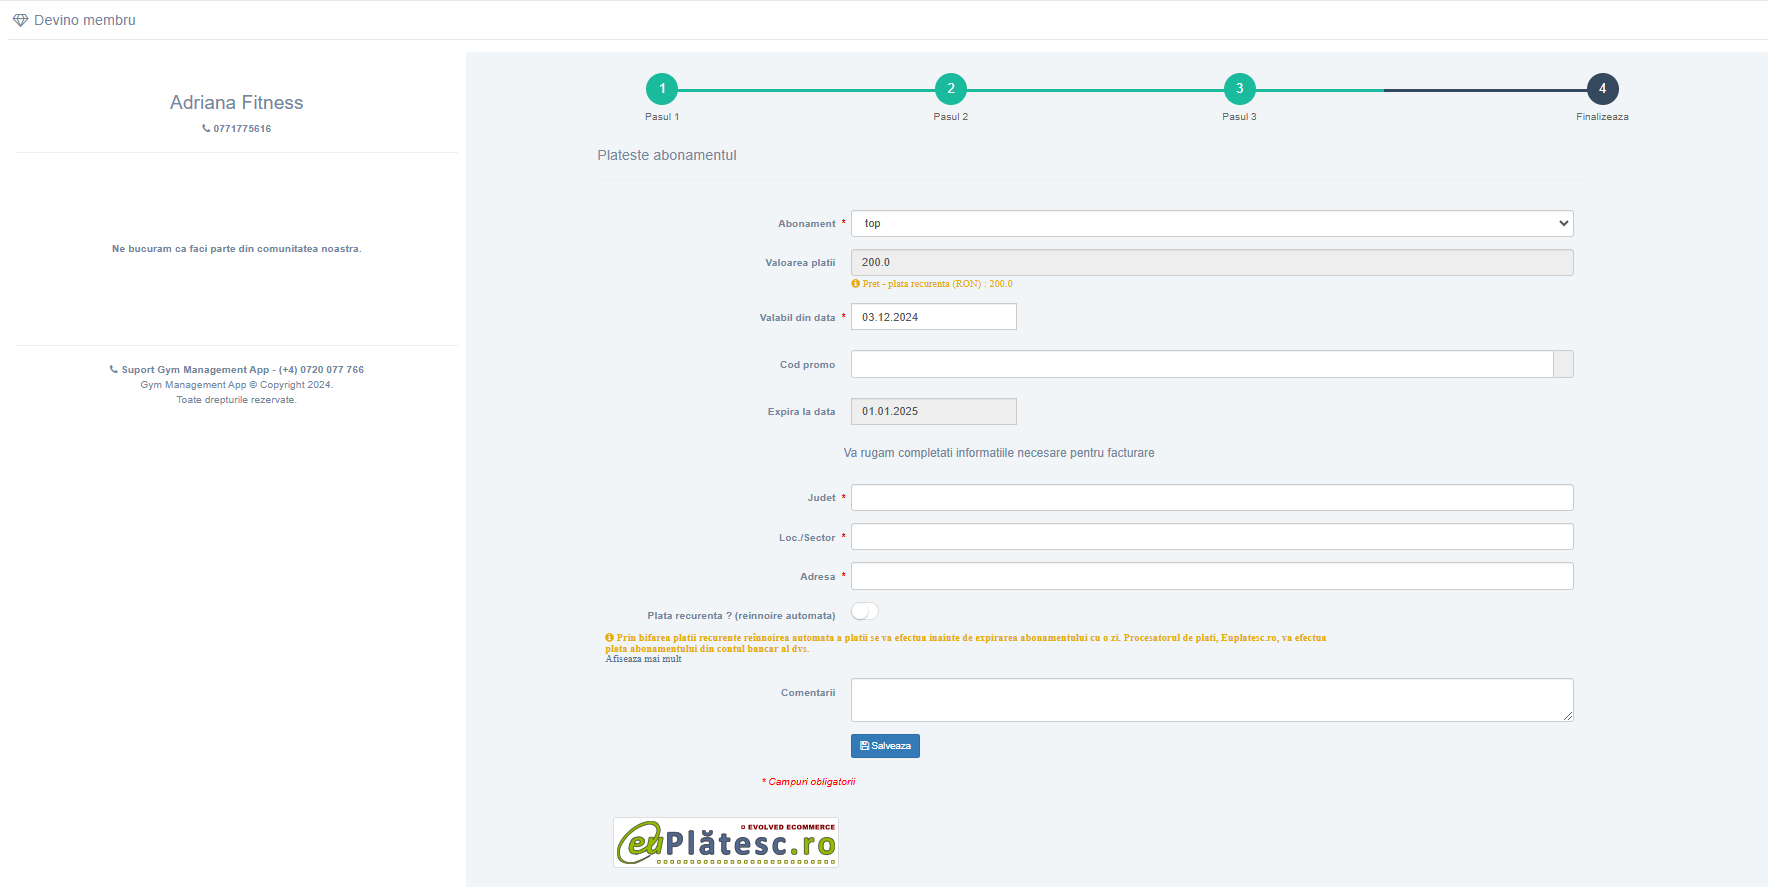Screen dimensions: 1768x887
Task: Click the Adriana Fitness title
Action: point(237,102)
